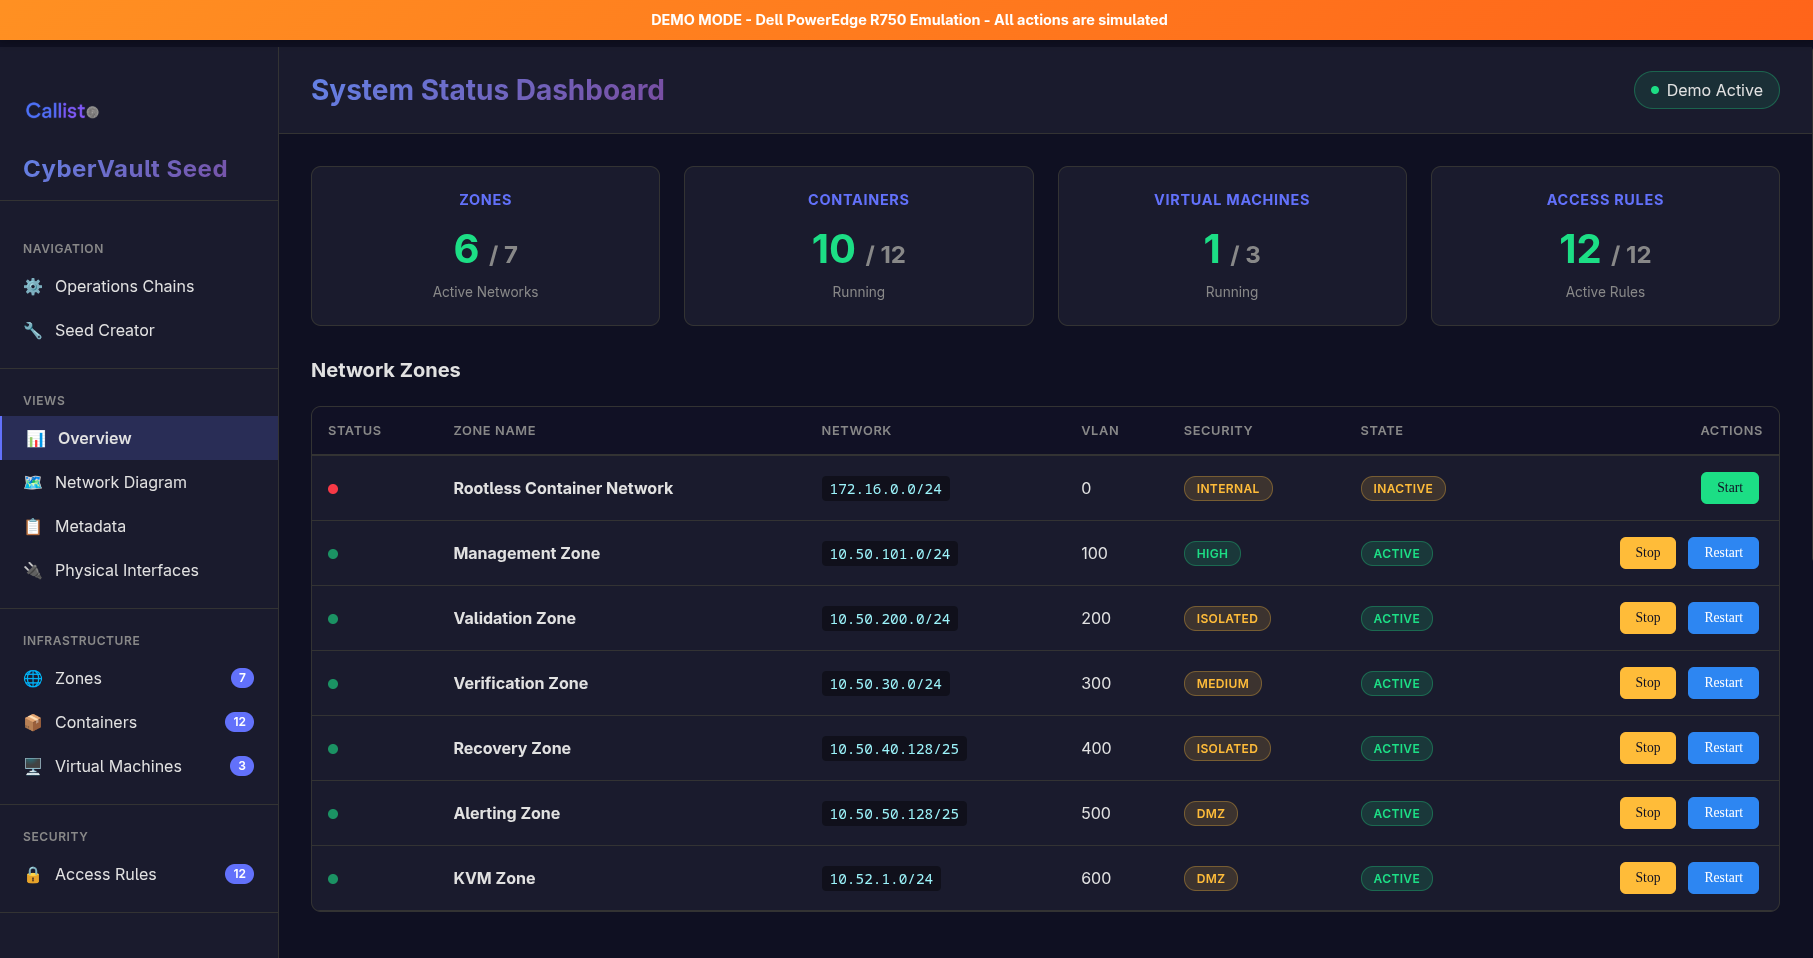Click the Containers count badge showing 12
The height and width of the screenshot is (958, 1813).
point(239,722)
